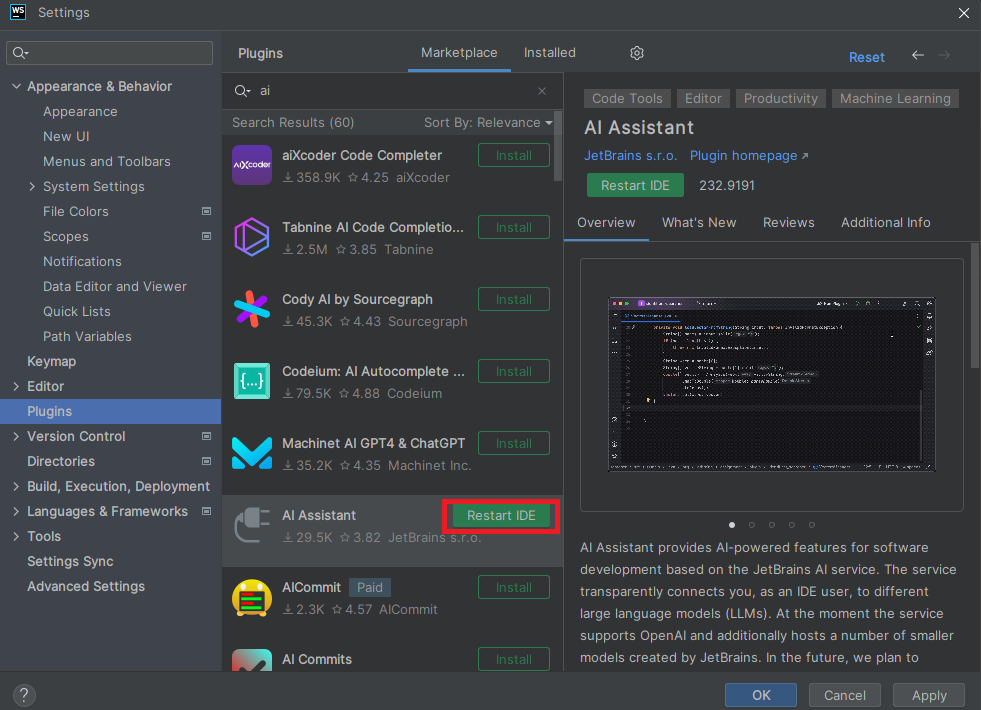Screen dimensions: 981x710
Task: Open the Overview tab
Action: 606,223
